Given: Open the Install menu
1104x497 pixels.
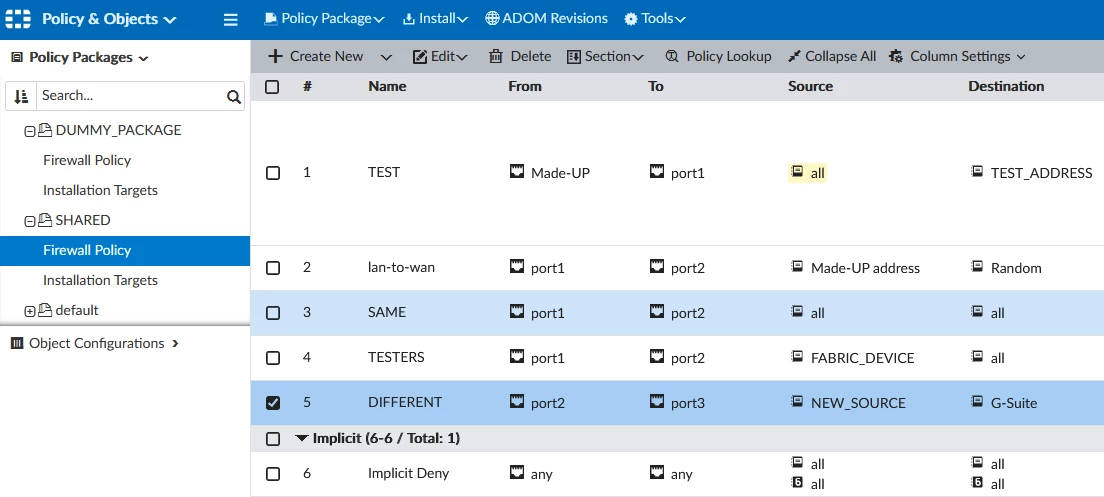Looking at the screenshot, I should pyautogui.click(x=435, y=19).
